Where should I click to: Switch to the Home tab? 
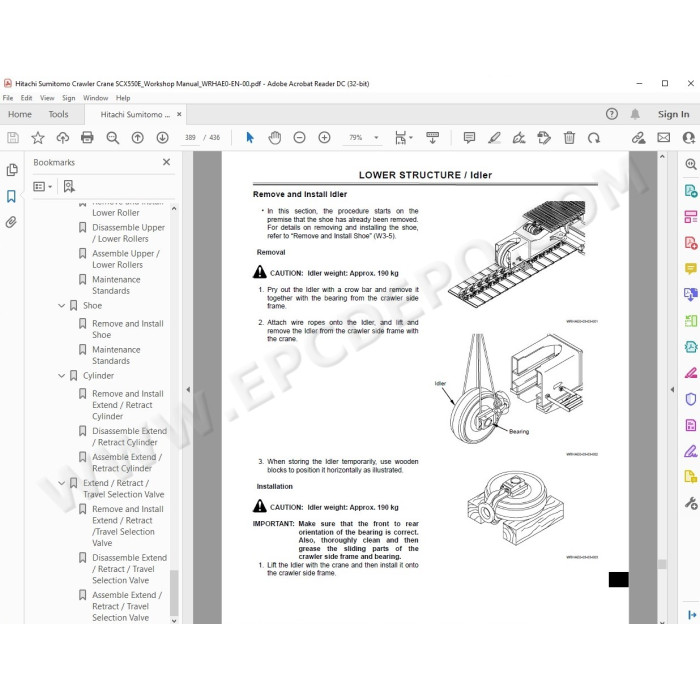[20, 114]
